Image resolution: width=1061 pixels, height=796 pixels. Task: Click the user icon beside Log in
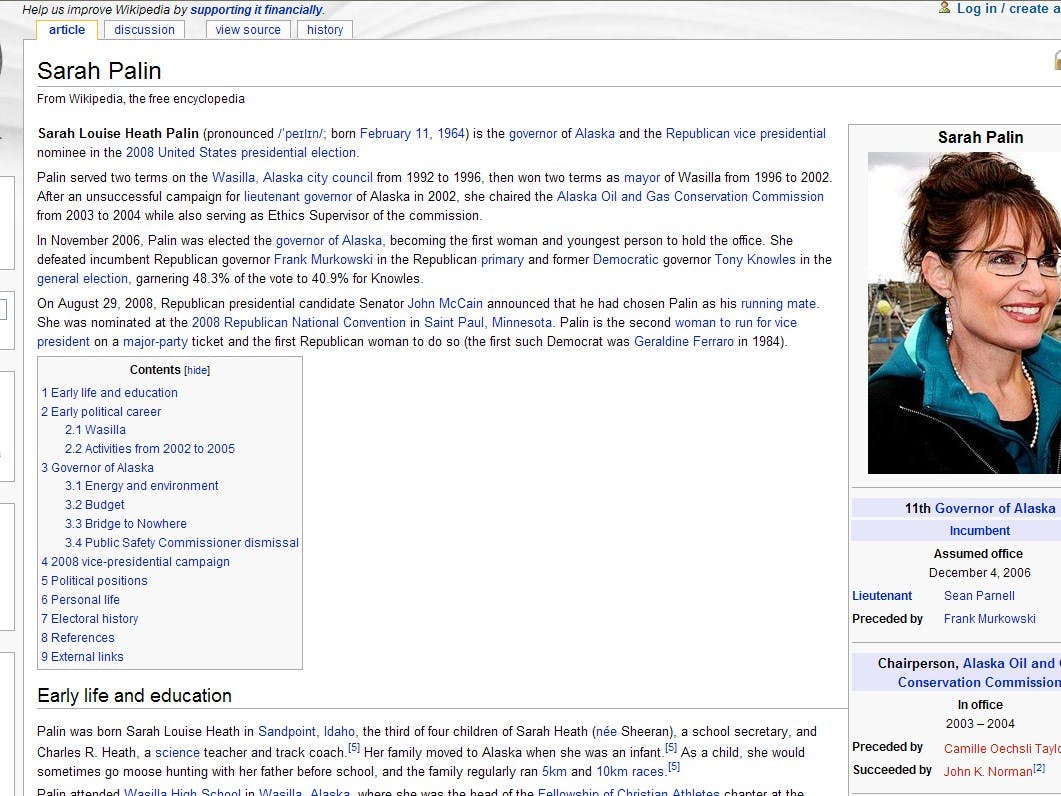945,8
